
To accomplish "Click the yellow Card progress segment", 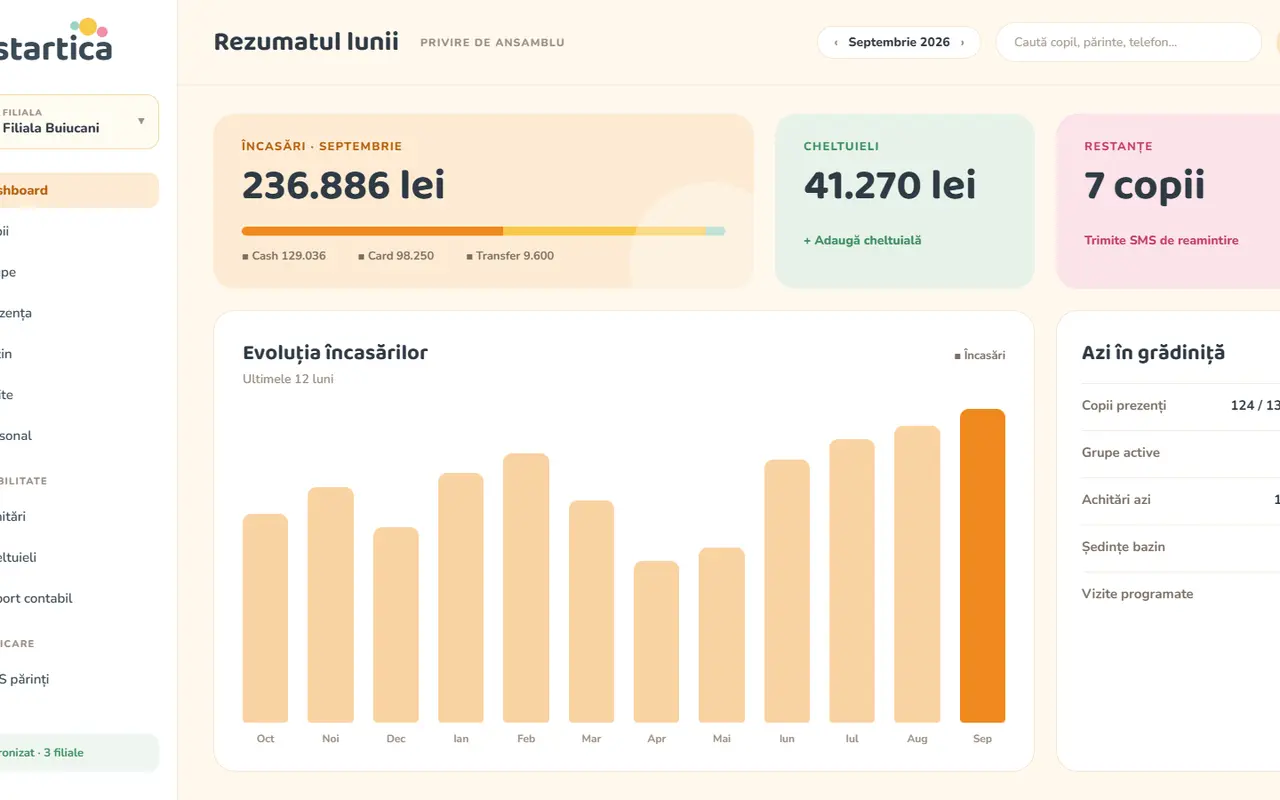I will [569, 231].
